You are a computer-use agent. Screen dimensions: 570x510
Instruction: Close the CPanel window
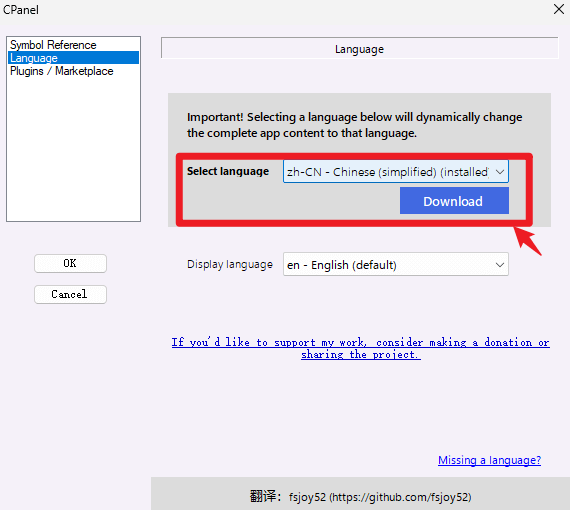(559, 9)
